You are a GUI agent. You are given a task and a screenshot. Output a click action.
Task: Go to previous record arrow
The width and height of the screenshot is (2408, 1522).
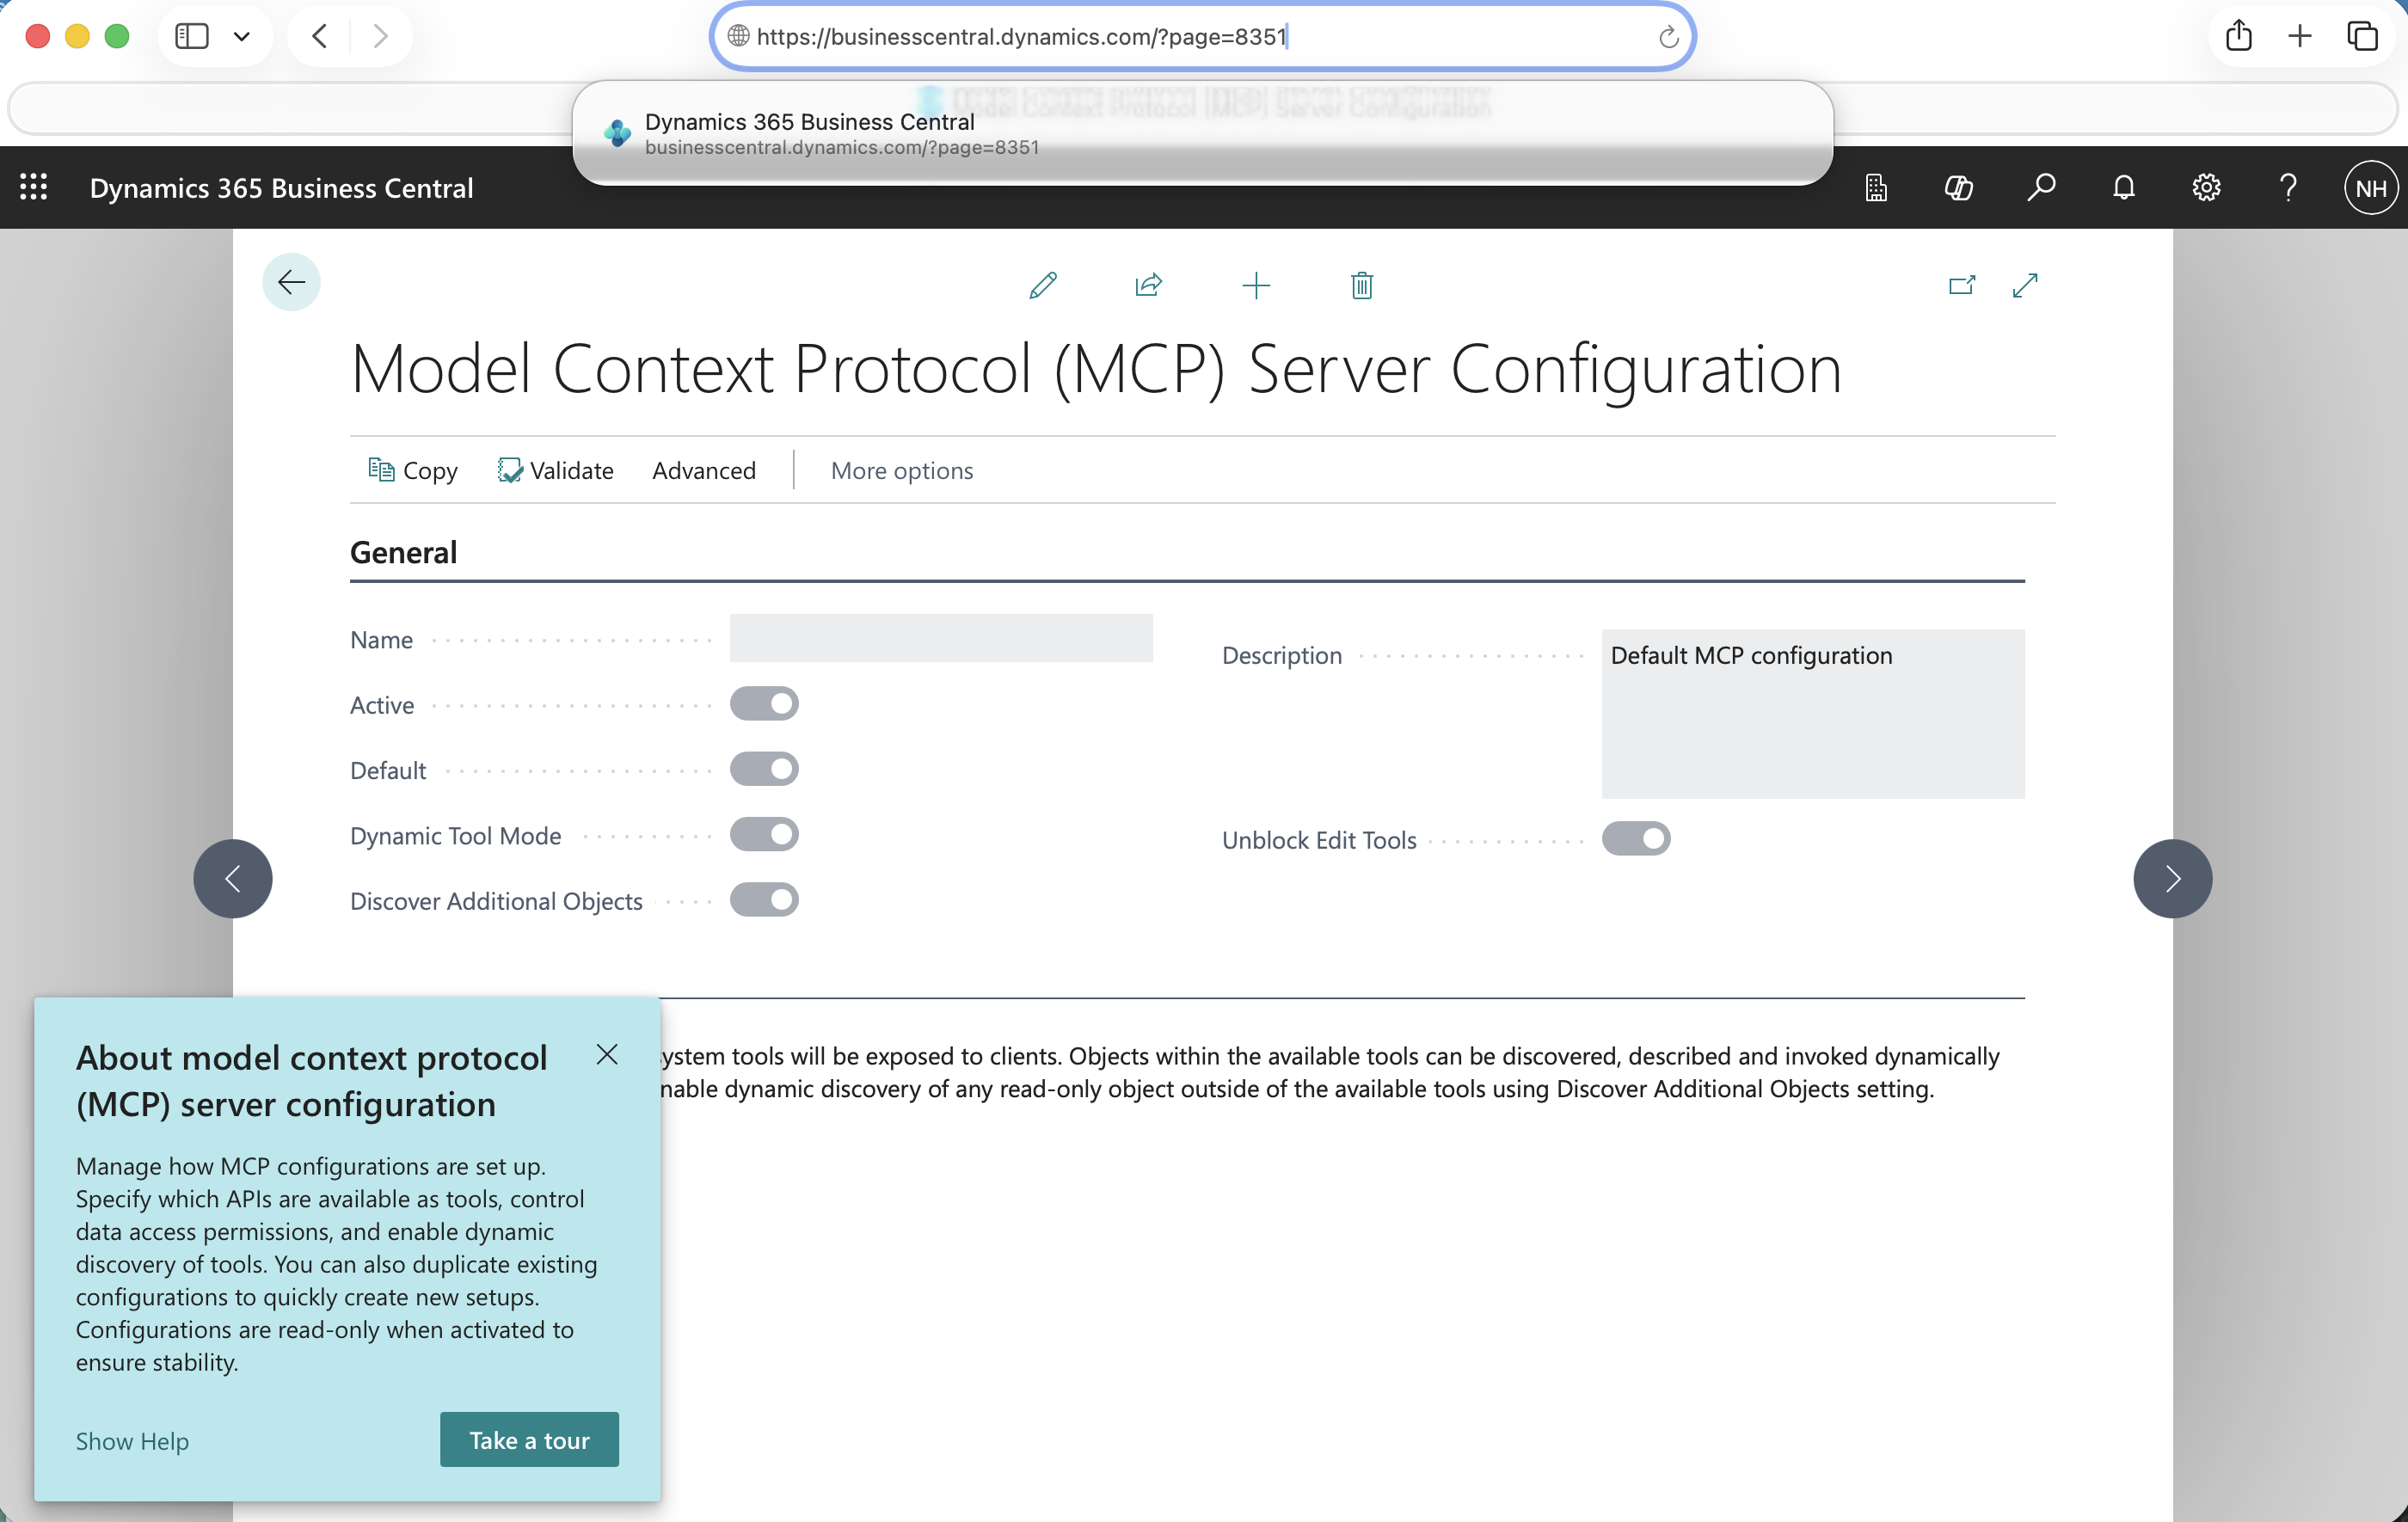click(233, 879)
